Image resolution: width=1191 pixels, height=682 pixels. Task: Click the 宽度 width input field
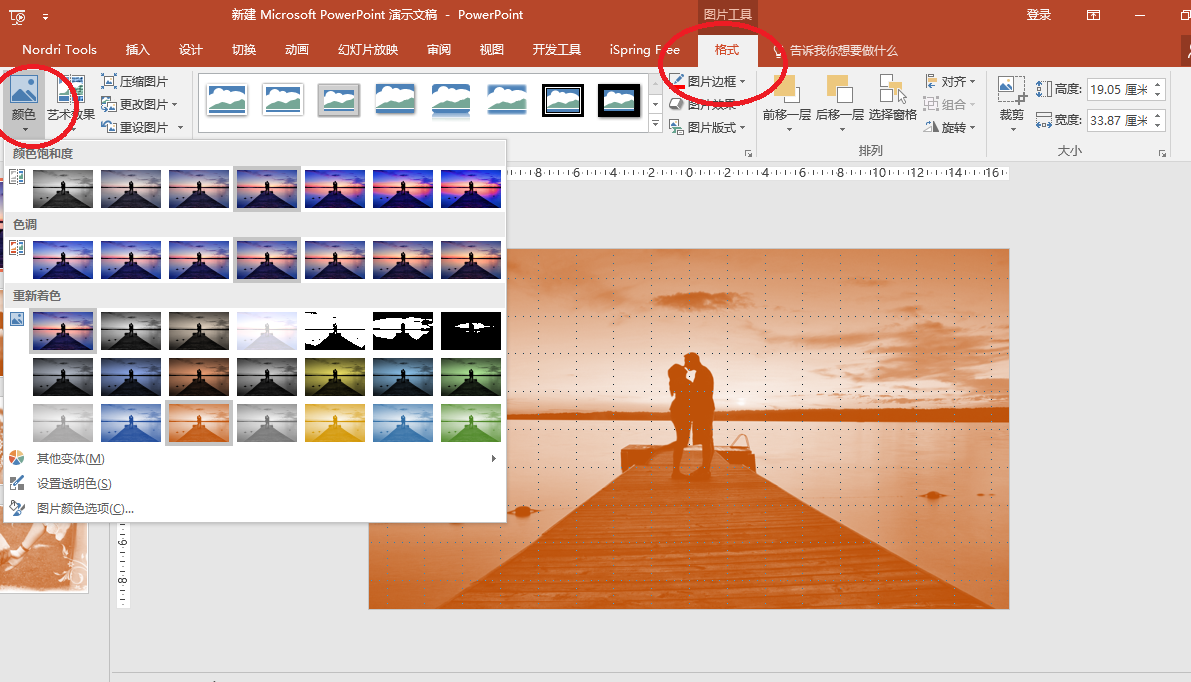1119,120
